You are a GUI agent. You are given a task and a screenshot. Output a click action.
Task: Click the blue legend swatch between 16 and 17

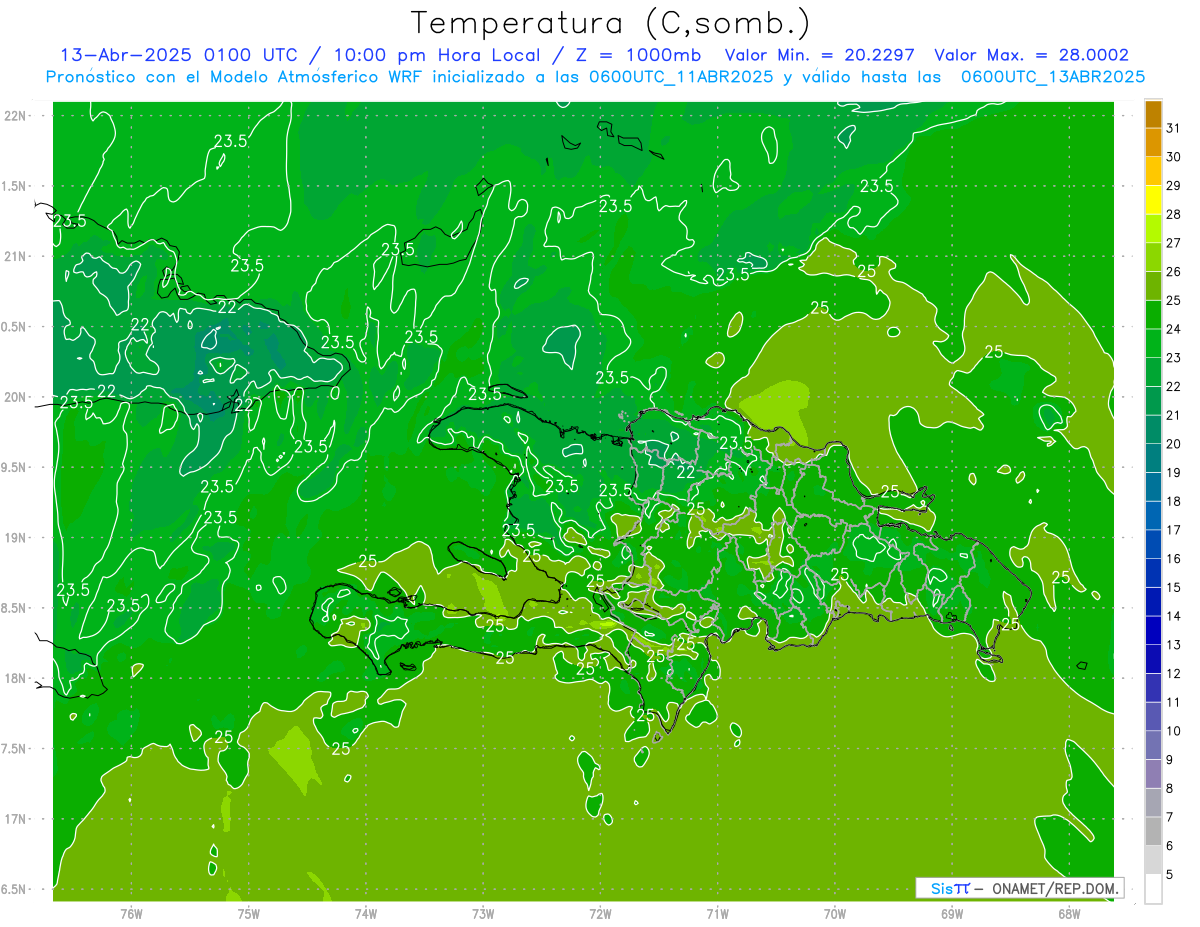[1153, 545]
